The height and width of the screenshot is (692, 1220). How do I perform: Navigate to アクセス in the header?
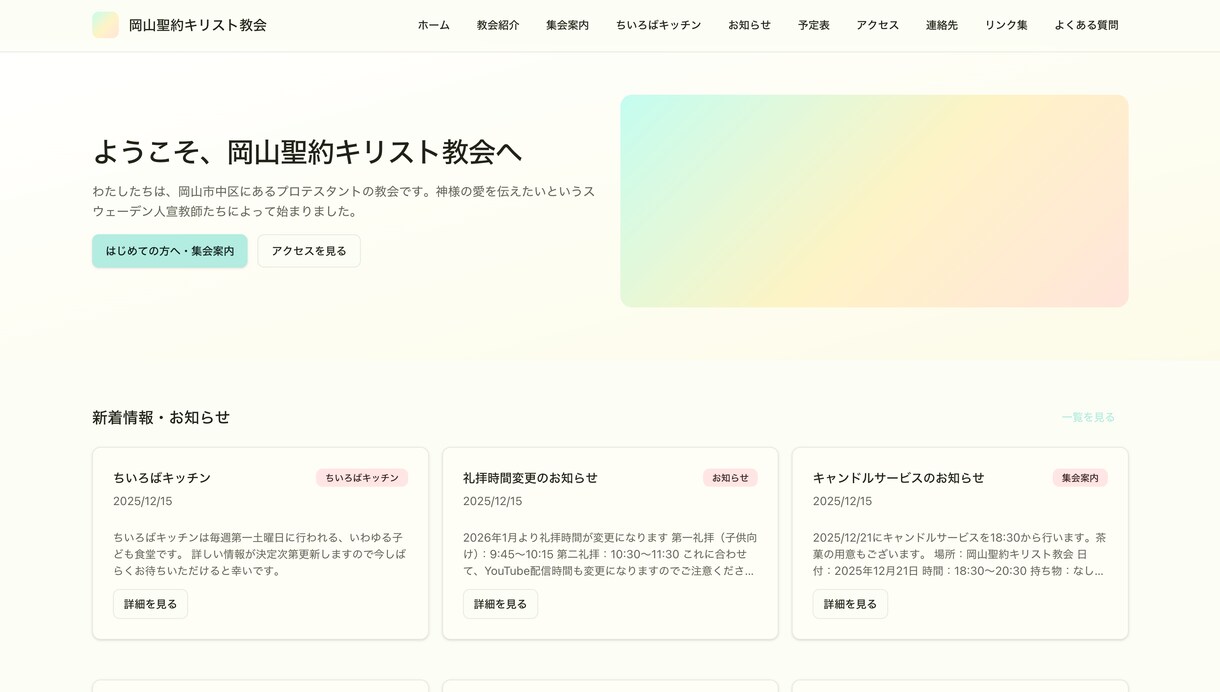tap(877, 25)
